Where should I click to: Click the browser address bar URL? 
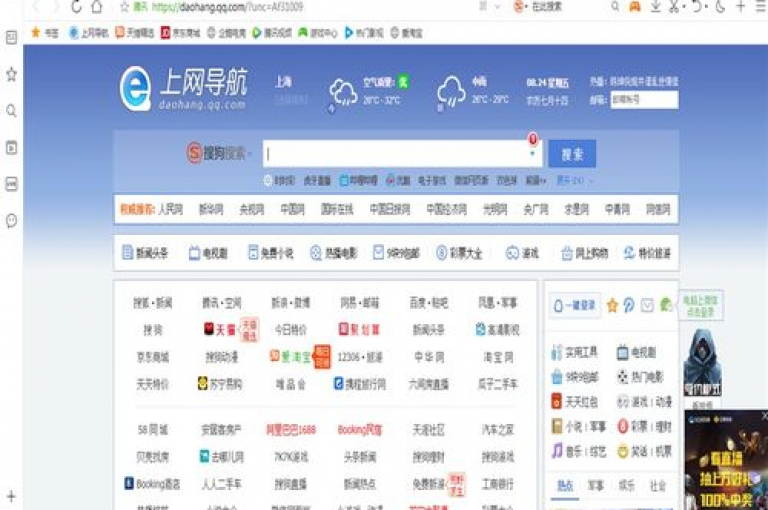coord(227,7)
